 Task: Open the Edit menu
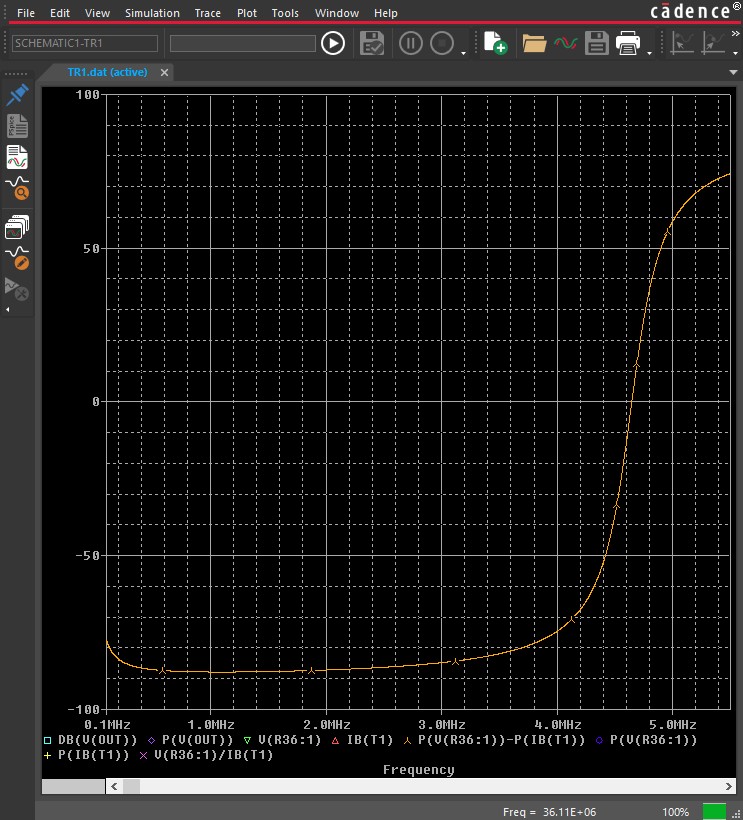60,13
